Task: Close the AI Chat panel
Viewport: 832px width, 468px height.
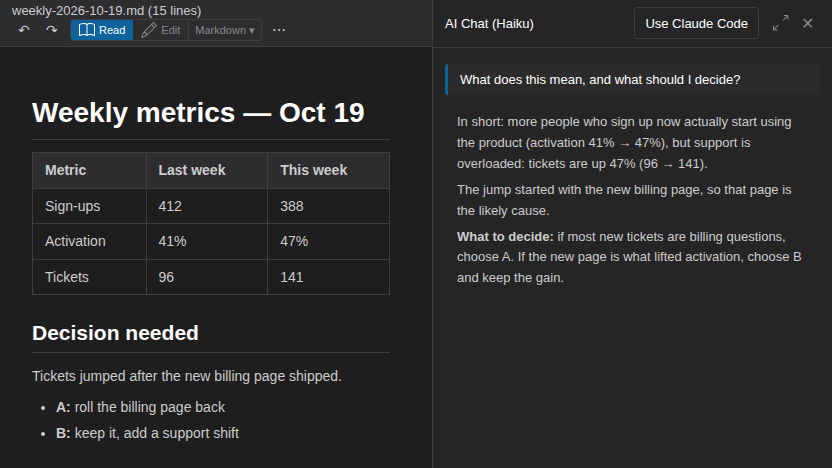Action: (808, 23)
